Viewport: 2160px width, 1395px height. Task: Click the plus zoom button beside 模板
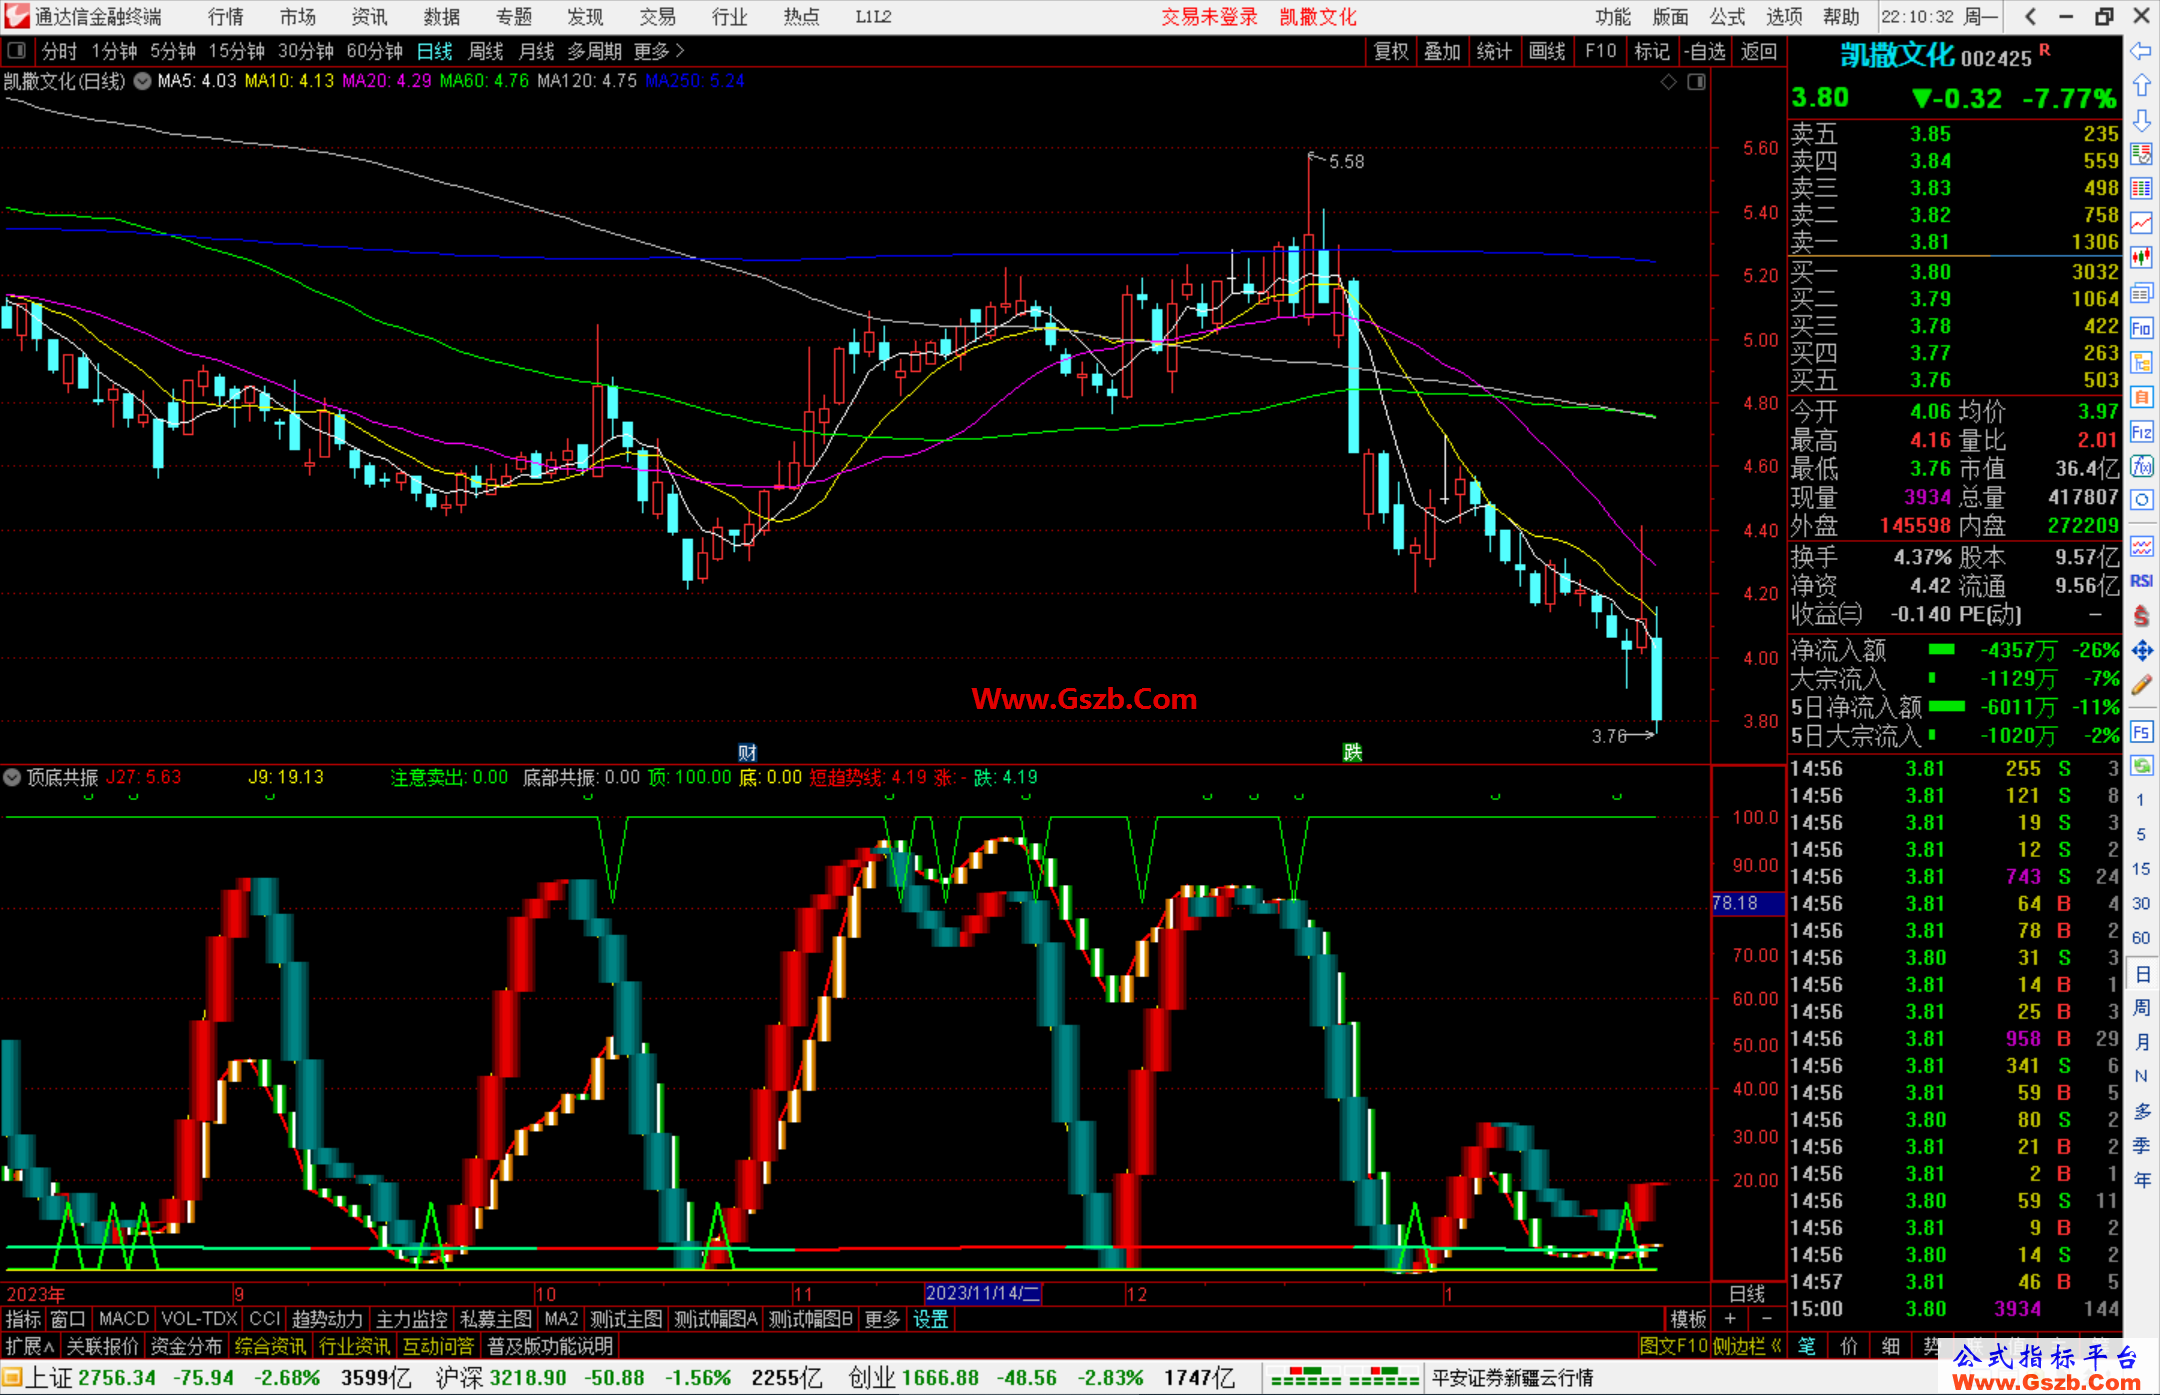[x=1730, y=1319]
